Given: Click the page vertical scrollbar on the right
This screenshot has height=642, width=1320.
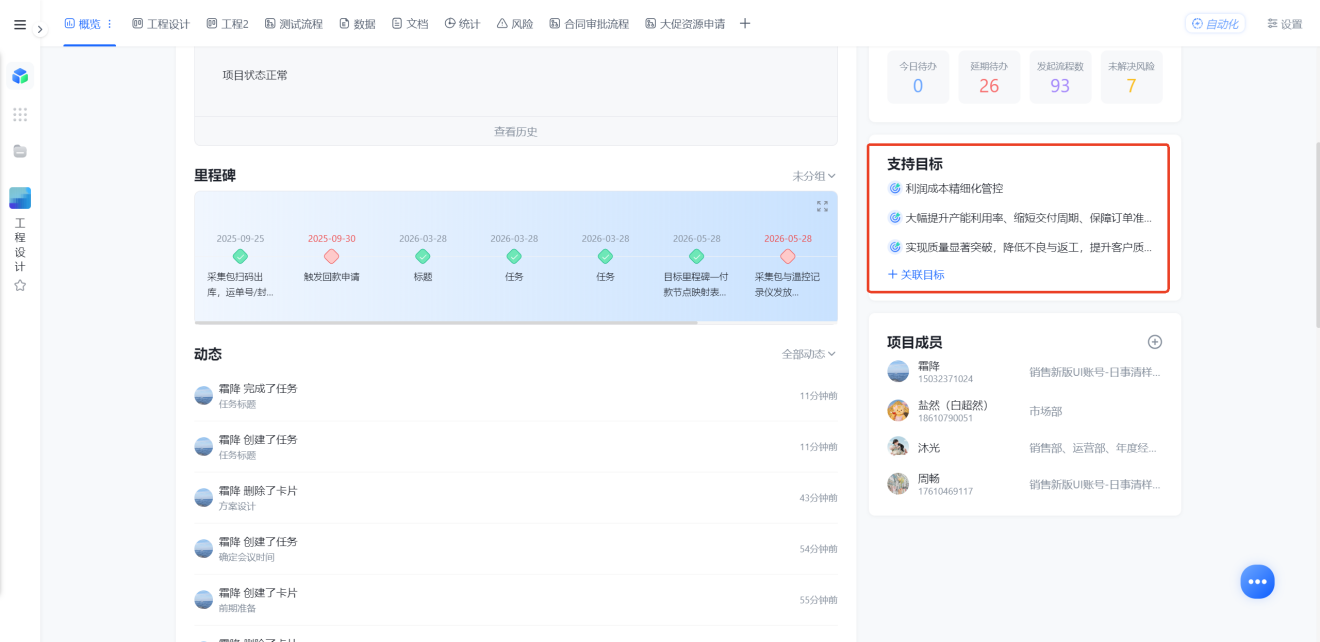Looking at the screenshot, I should click(x=1316, y=235).
